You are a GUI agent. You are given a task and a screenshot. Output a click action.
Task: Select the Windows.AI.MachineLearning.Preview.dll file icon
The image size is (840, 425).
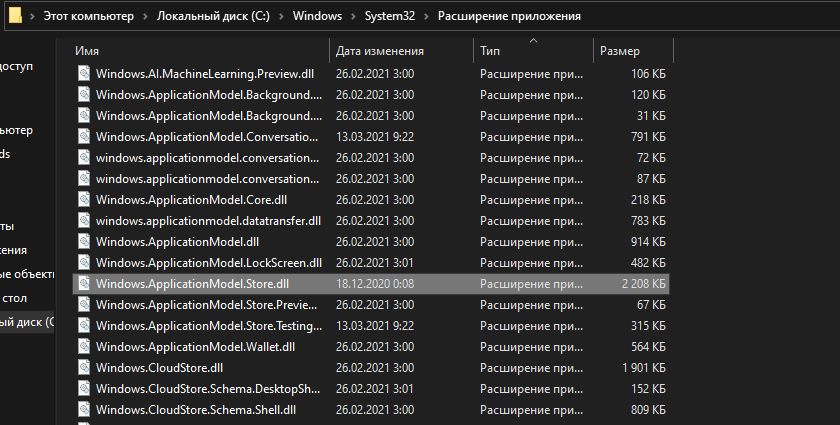coord(84,73)
